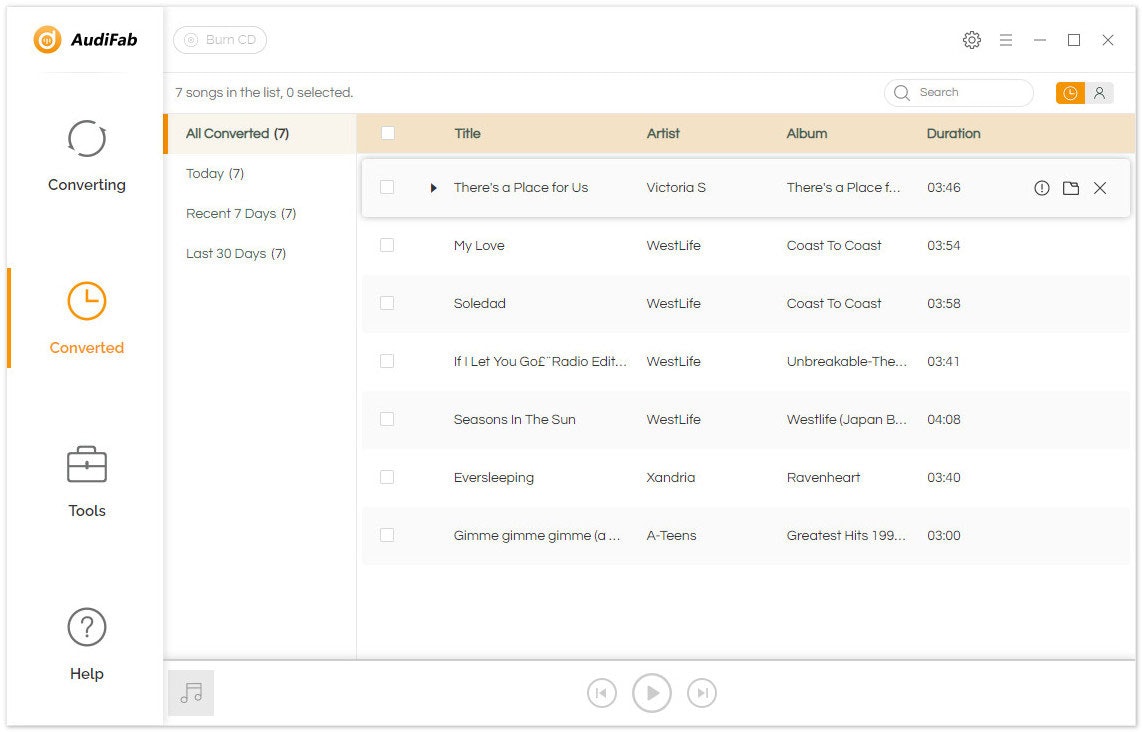Select the Seasons In The Sun title
Viewport: 1142px width, 732px height.
tap(514, 420)
